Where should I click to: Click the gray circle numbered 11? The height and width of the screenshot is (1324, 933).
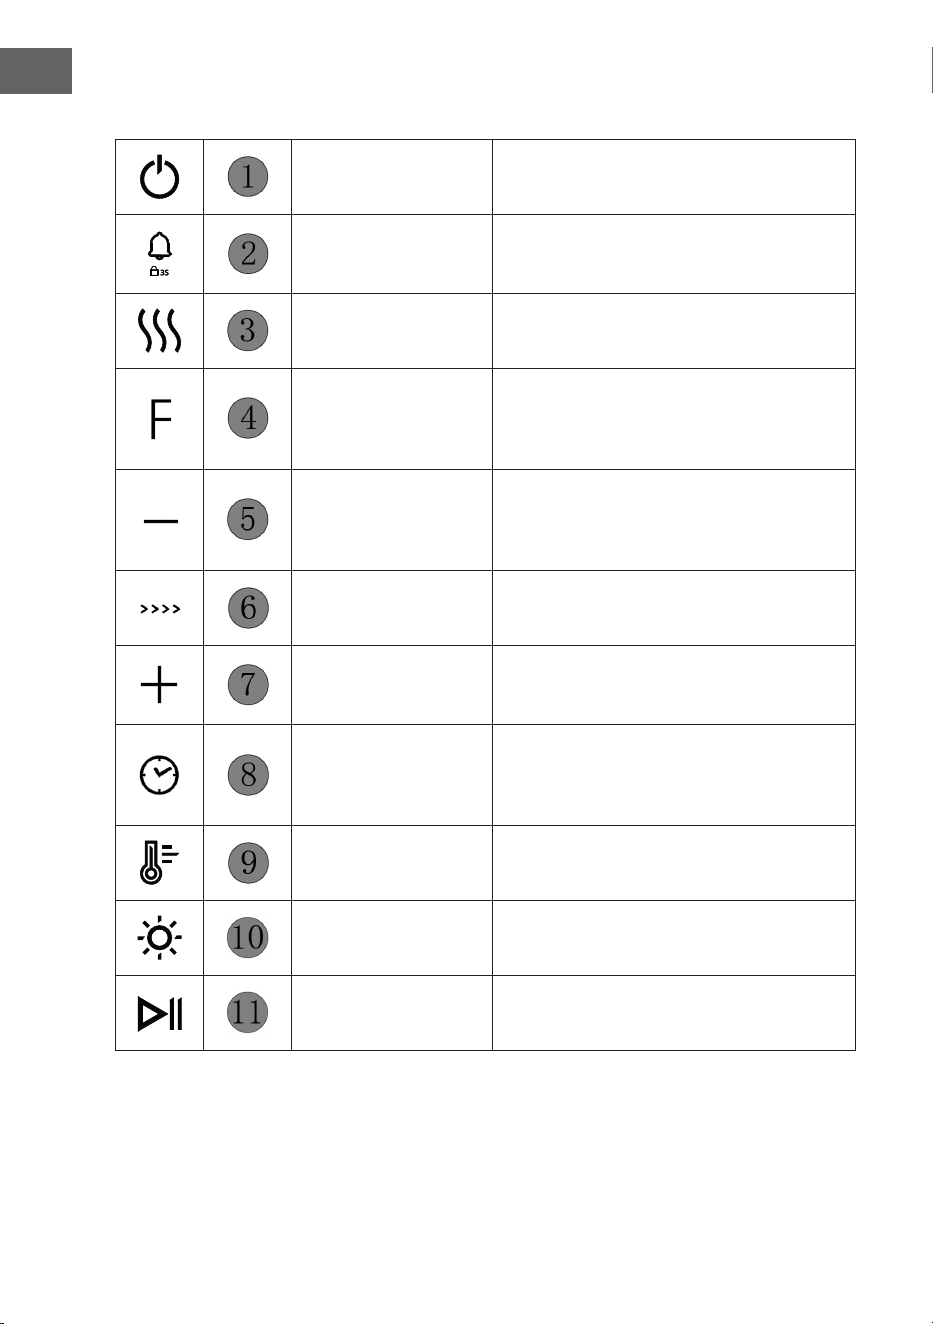248,1012
